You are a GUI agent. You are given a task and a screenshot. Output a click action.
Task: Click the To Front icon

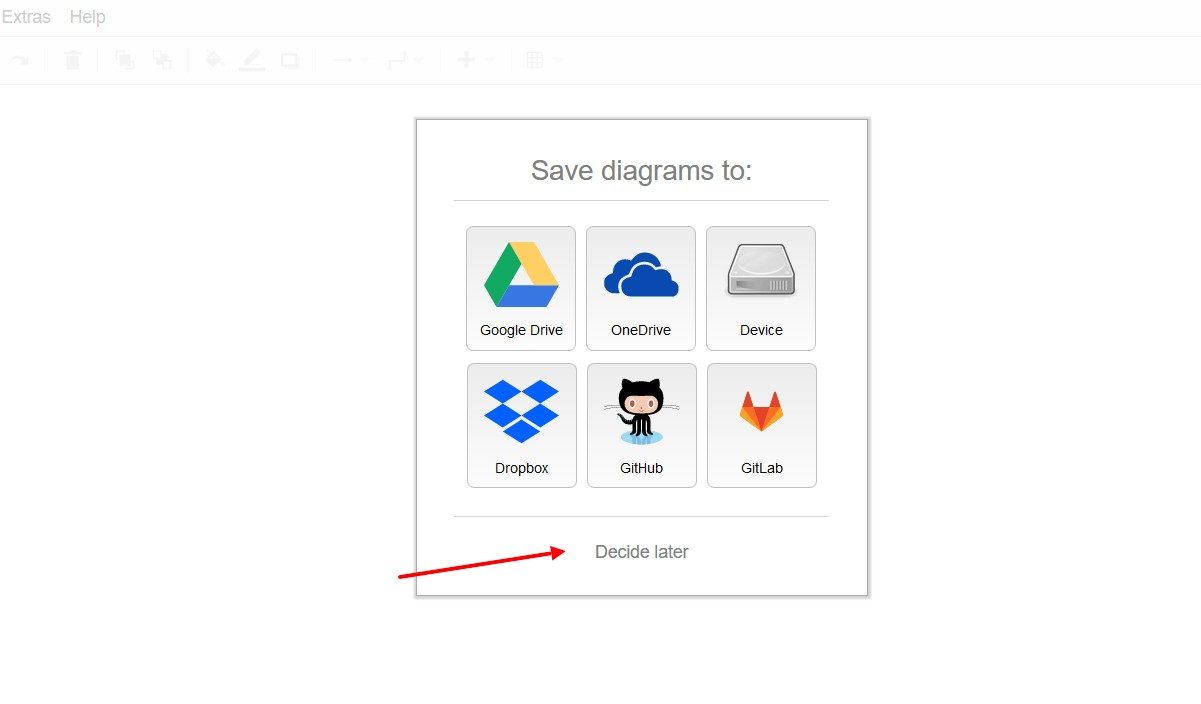click(125, 61)
